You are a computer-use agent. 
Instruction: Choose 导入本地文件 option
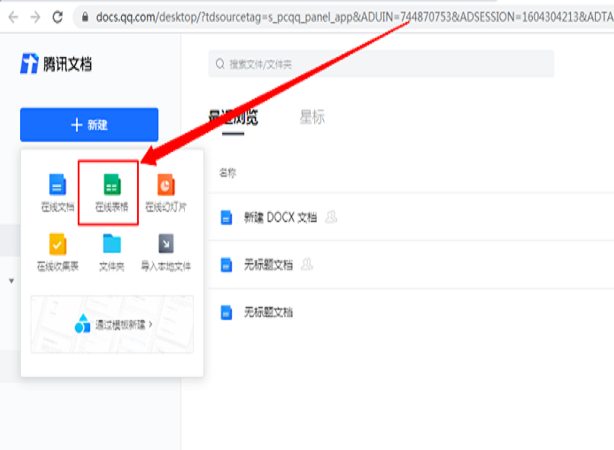[x=166, y=253]
